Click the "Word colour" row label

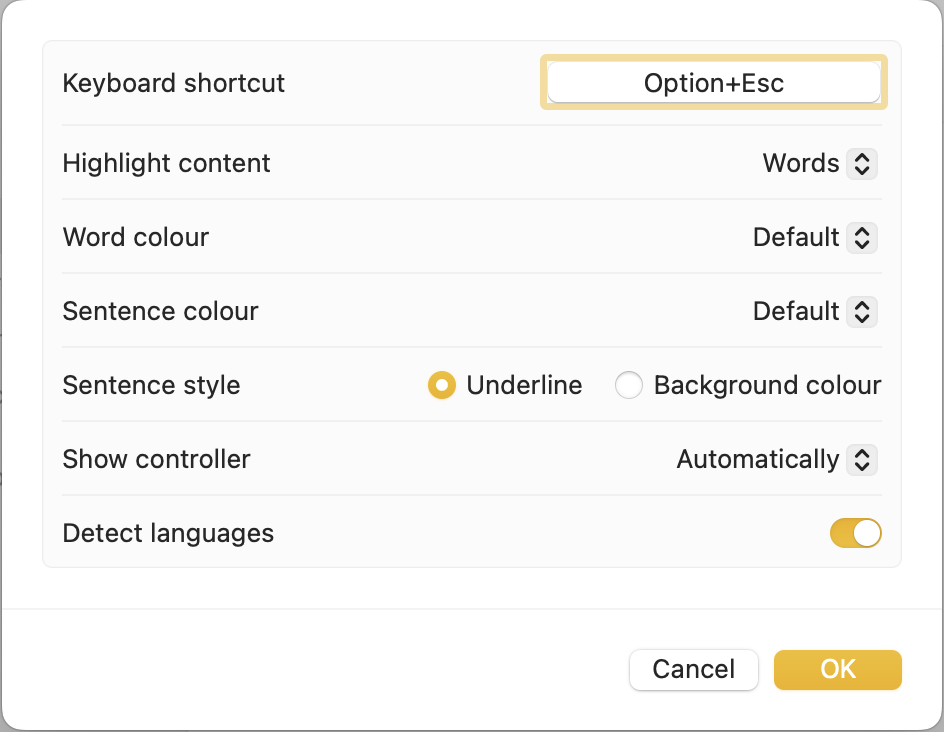coord(136,238)
